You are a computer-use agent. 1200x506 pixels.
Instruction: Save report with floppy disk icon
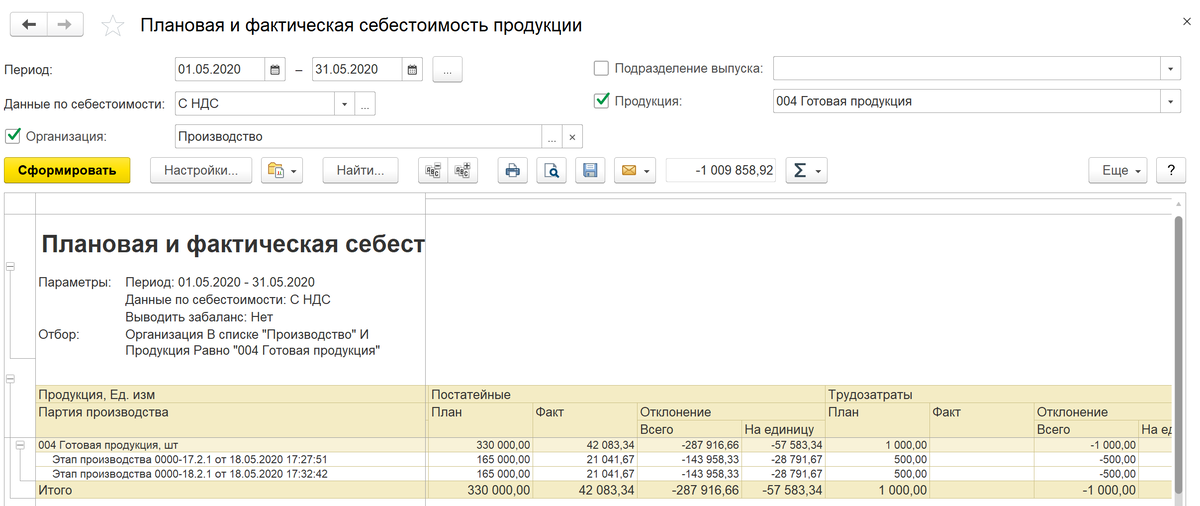coord(590,171)
